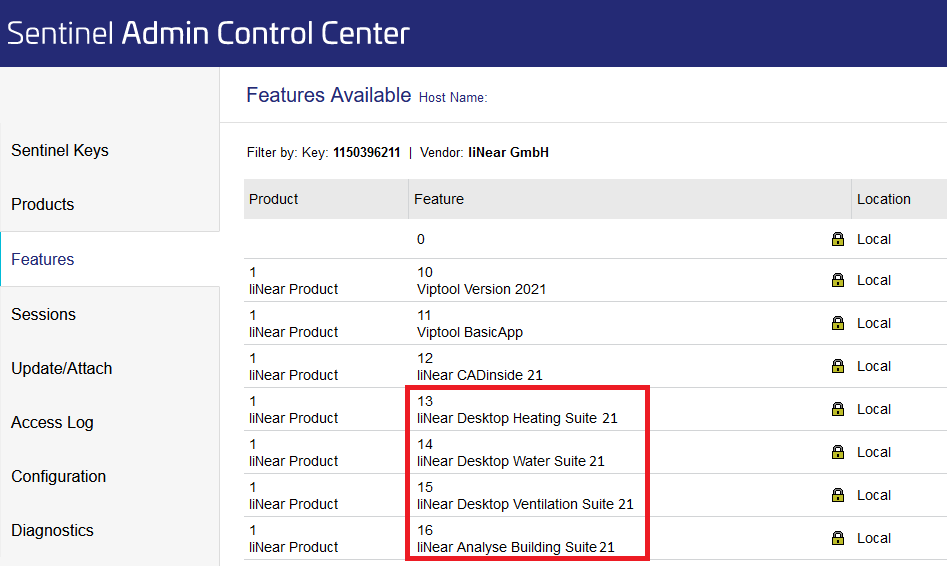This screenshot has width=947, height=566.
Task: Click the Product column header
Action: coord(326,199)
